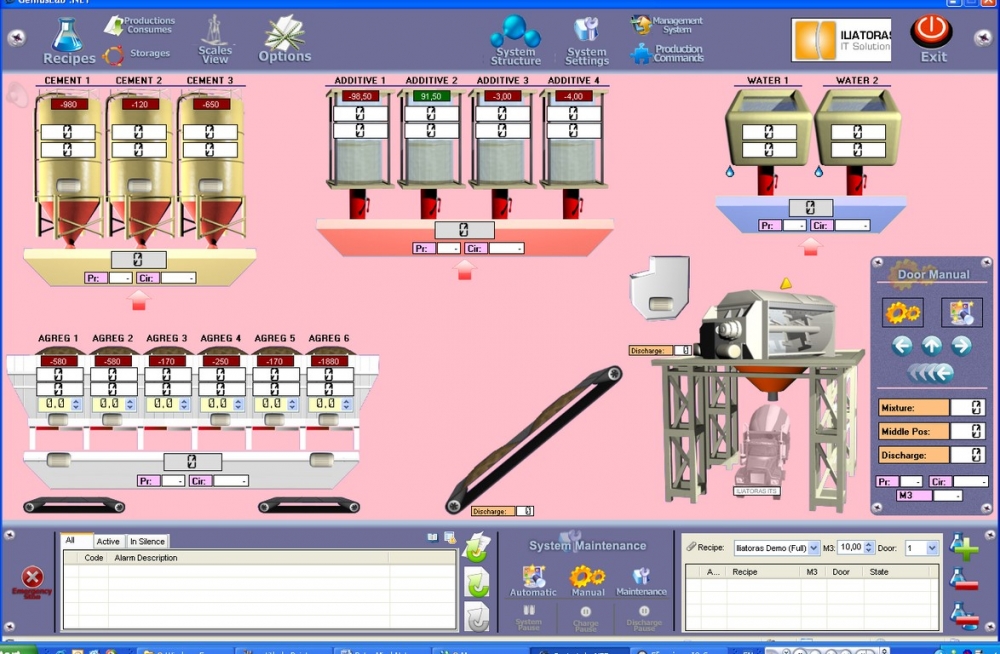Toggle Discharge Pause

click(x=643, y=618)
